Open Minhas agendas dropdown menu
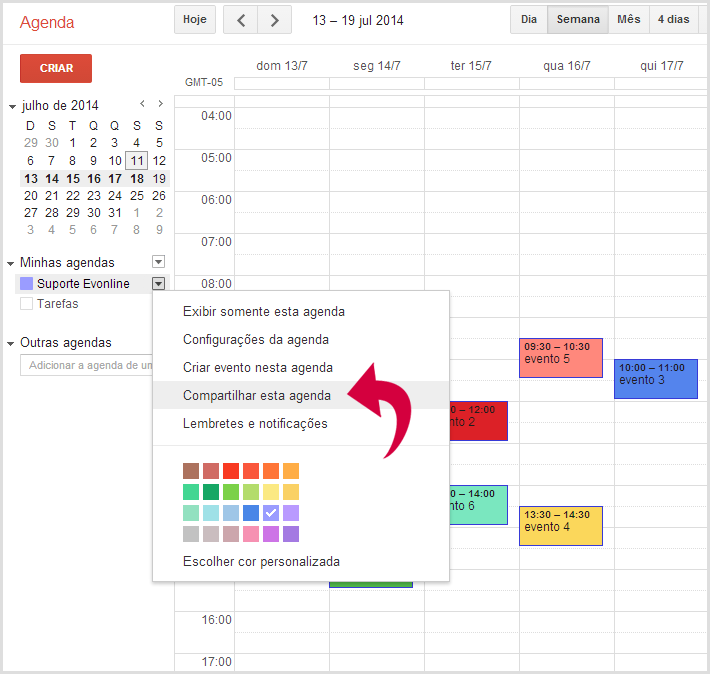 tap(158, 262)
